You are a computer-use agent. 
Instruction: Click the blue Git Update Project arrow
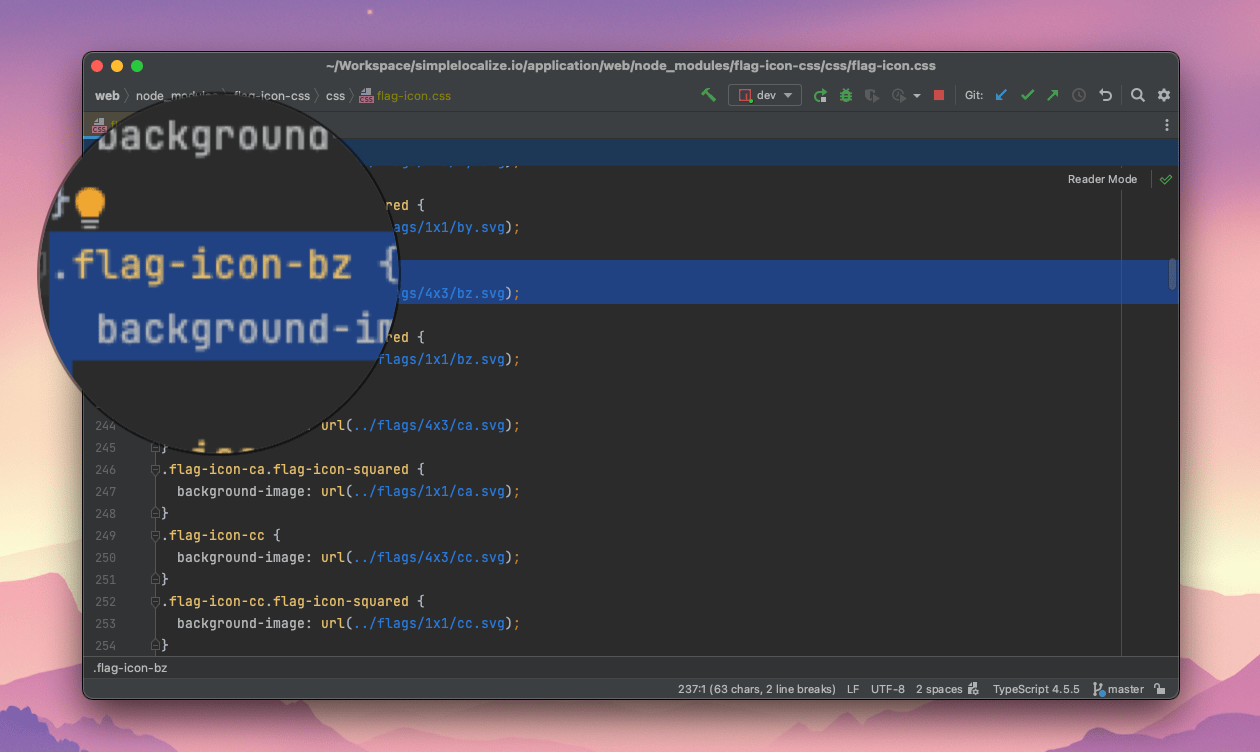tap(1001, 95)
